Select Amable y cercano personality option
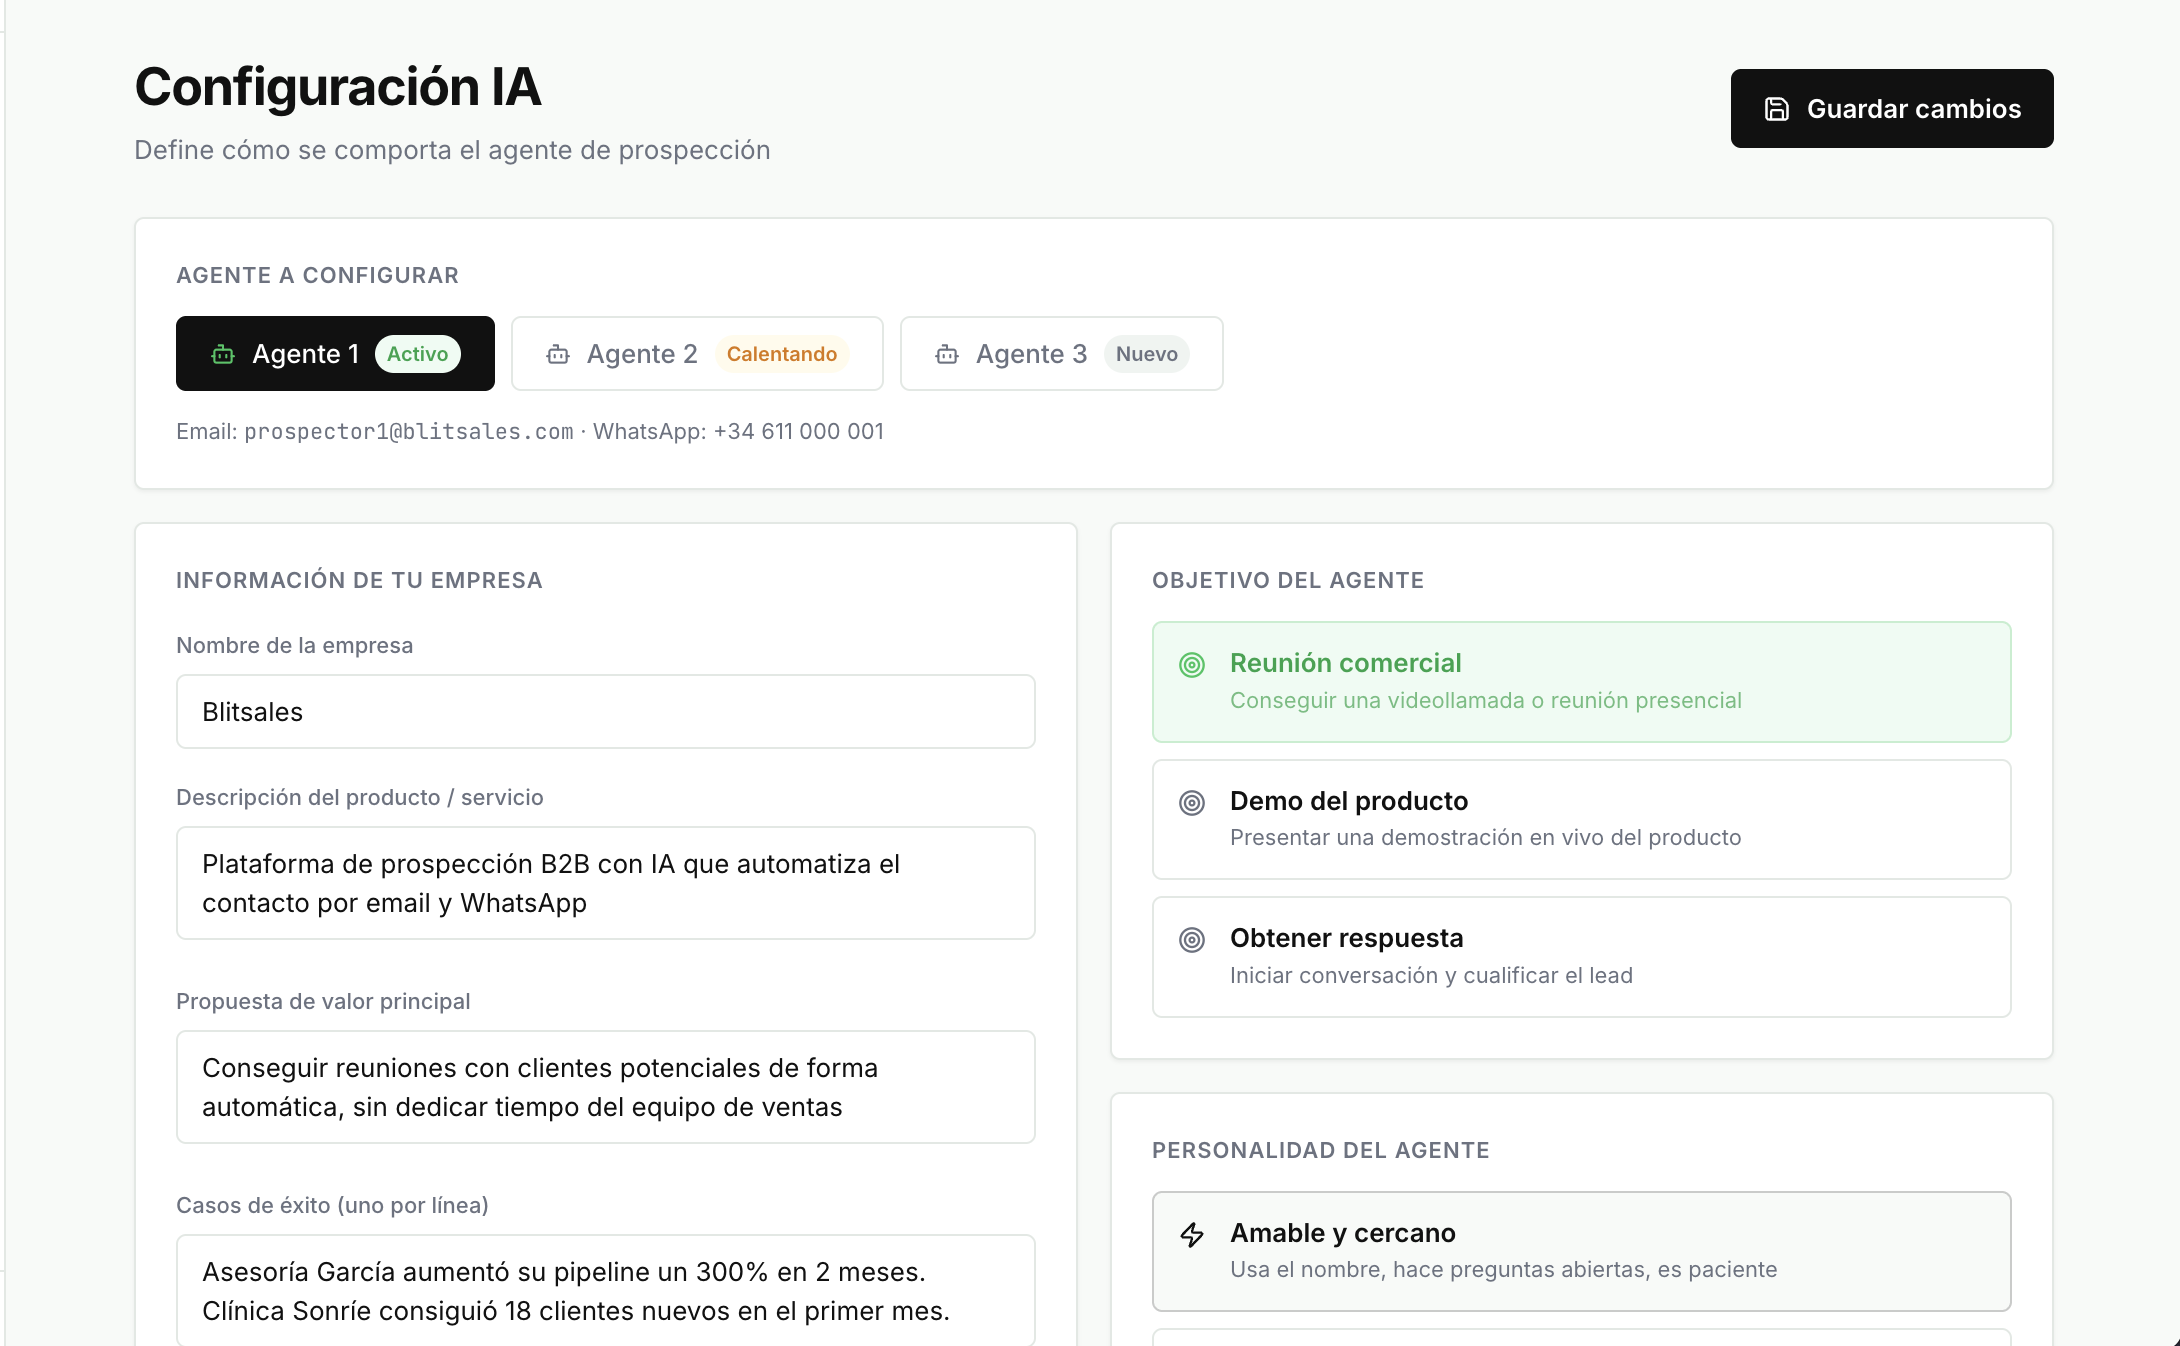 [1581, 1251]
